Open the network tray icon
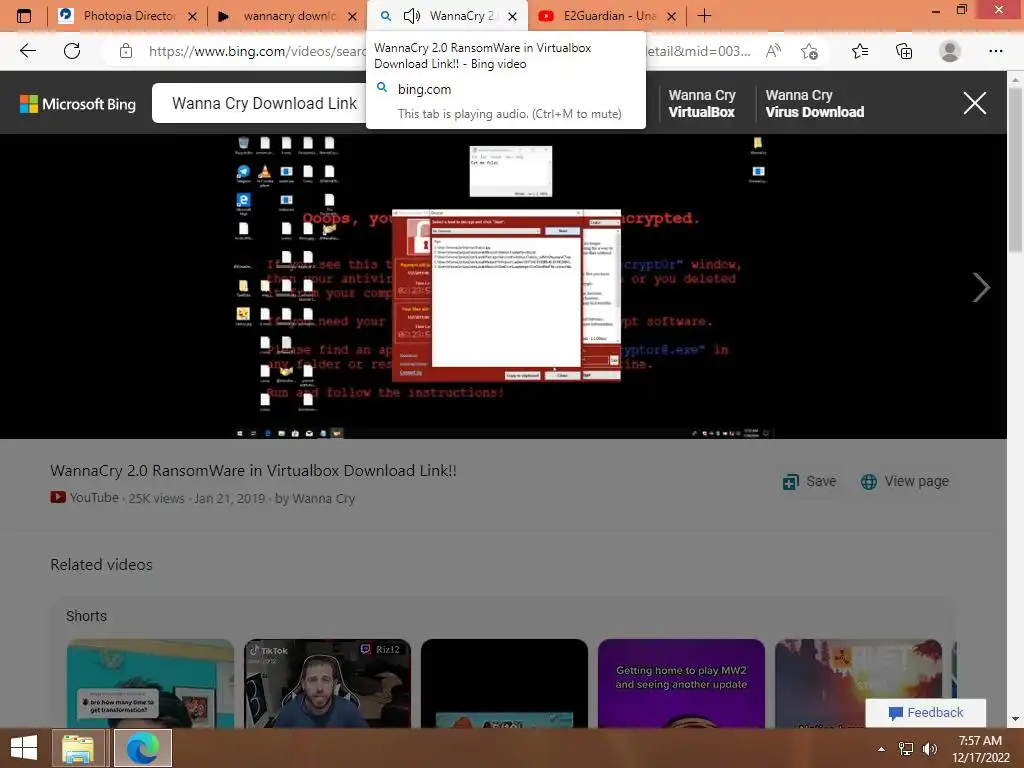This screenshot has width=1024, height=768. click(906, 749)
